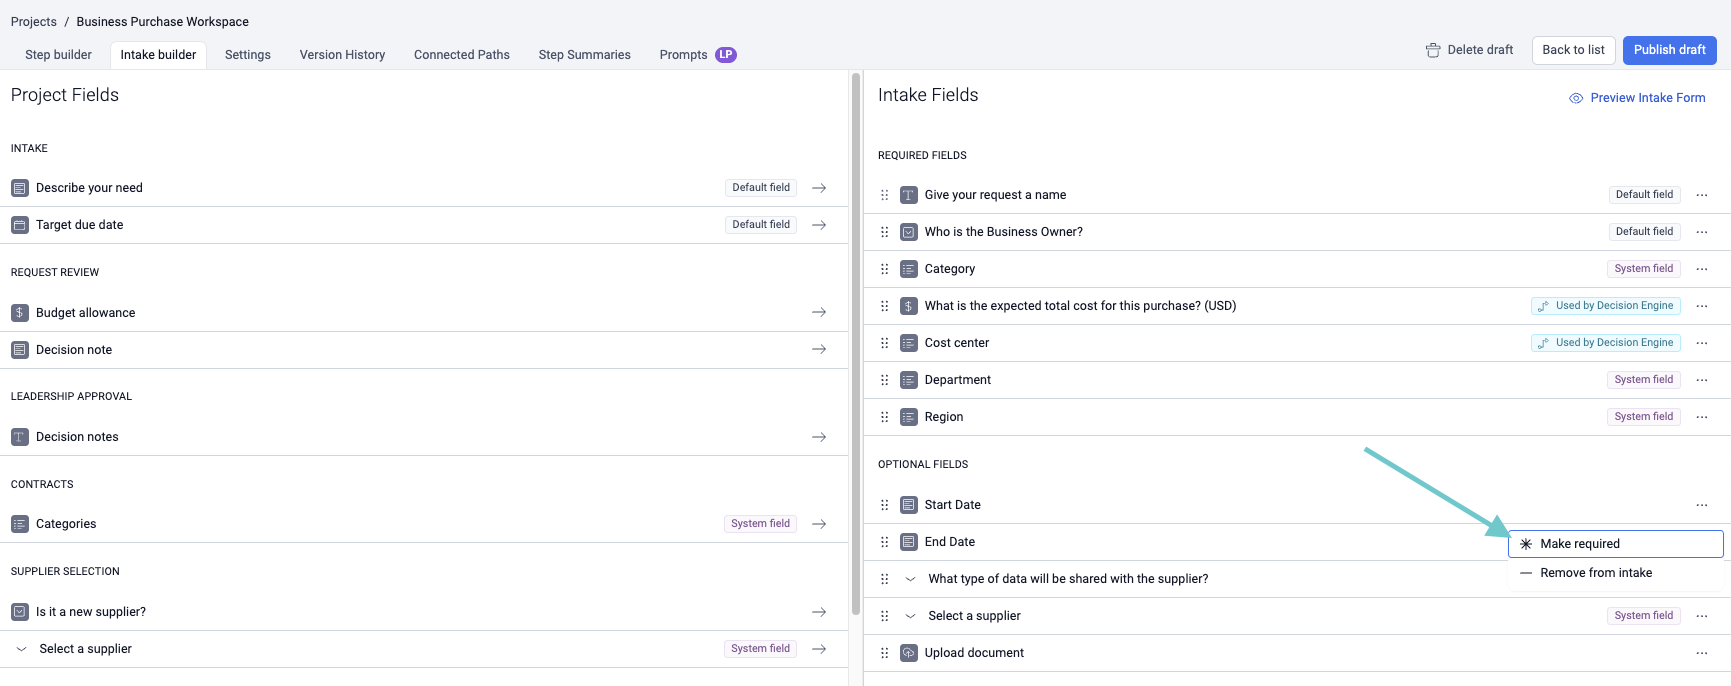Click the eye icon for intake preview
The height and width of the screenshot is (686, 1731).
pos(1575,98)
